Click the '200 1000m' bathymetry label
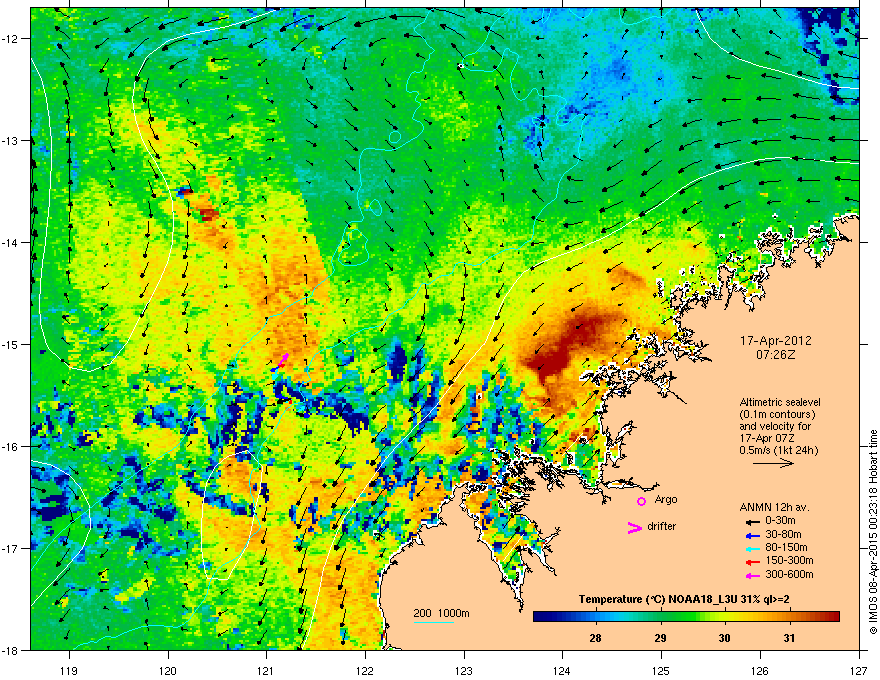 tap(441, 613)
